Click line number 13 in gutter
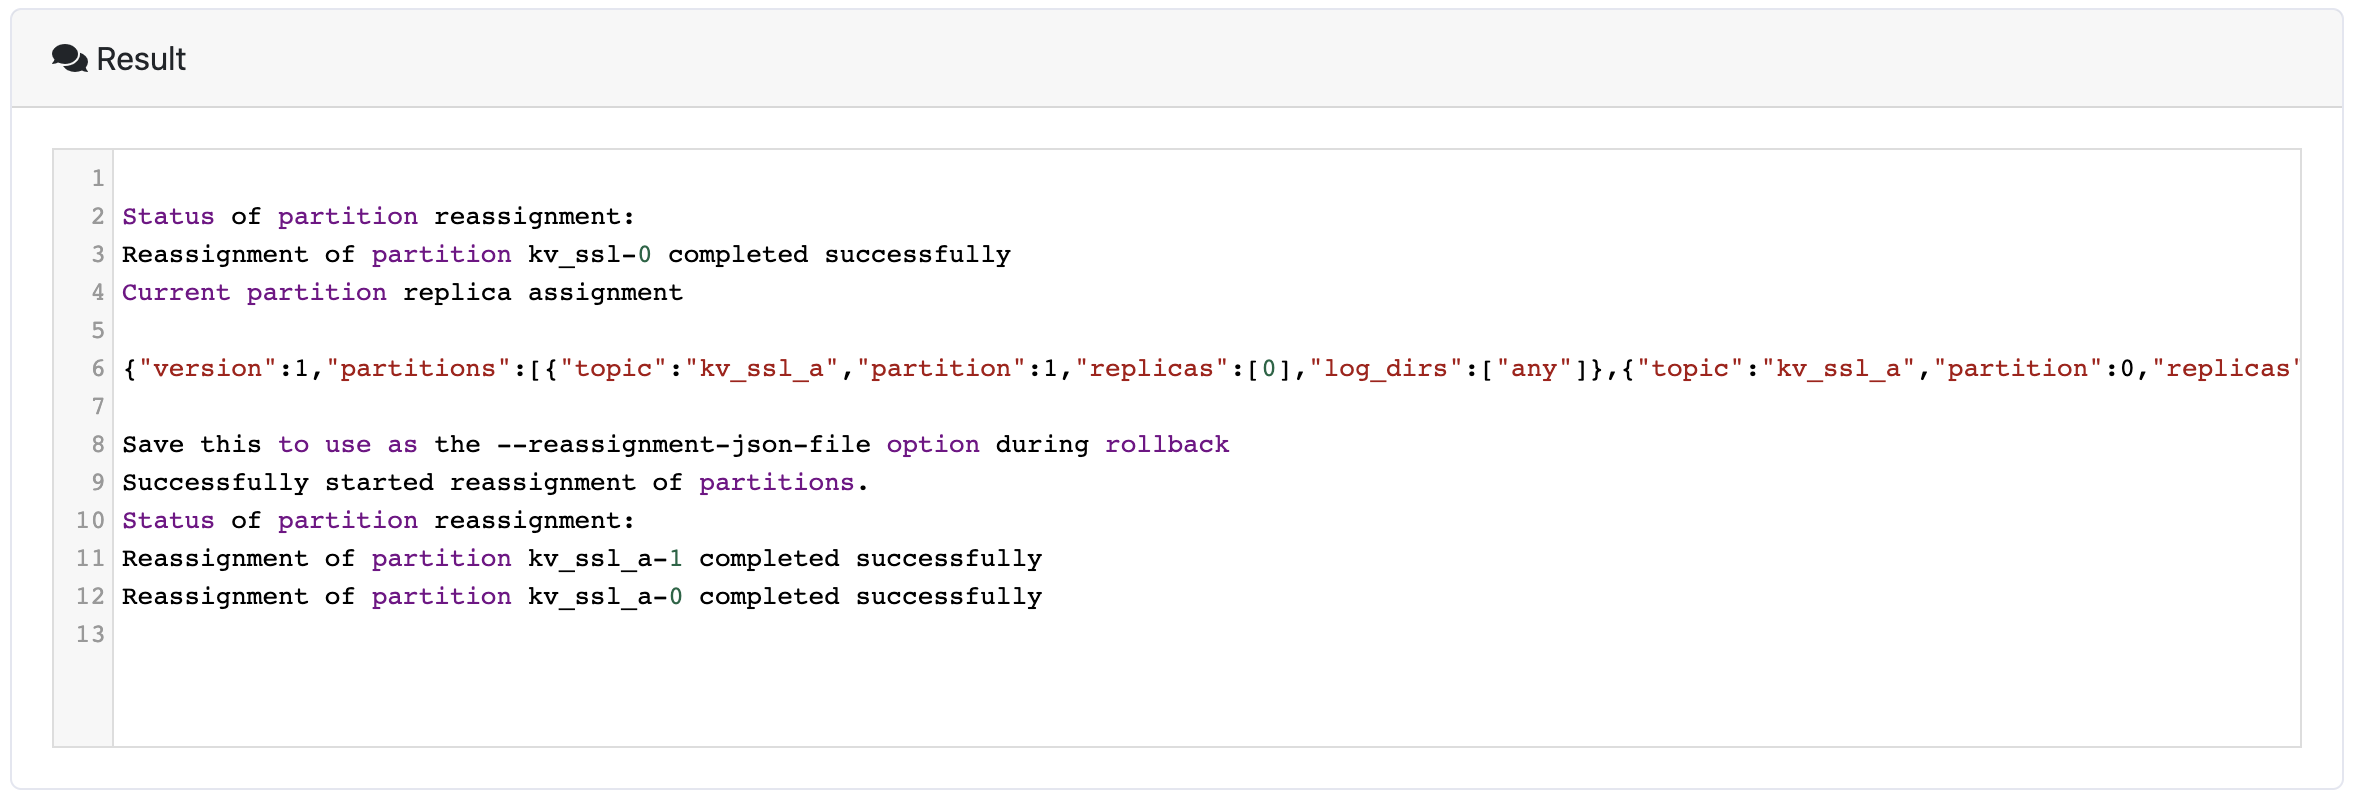2364x810 pixels. coord(90,634)
